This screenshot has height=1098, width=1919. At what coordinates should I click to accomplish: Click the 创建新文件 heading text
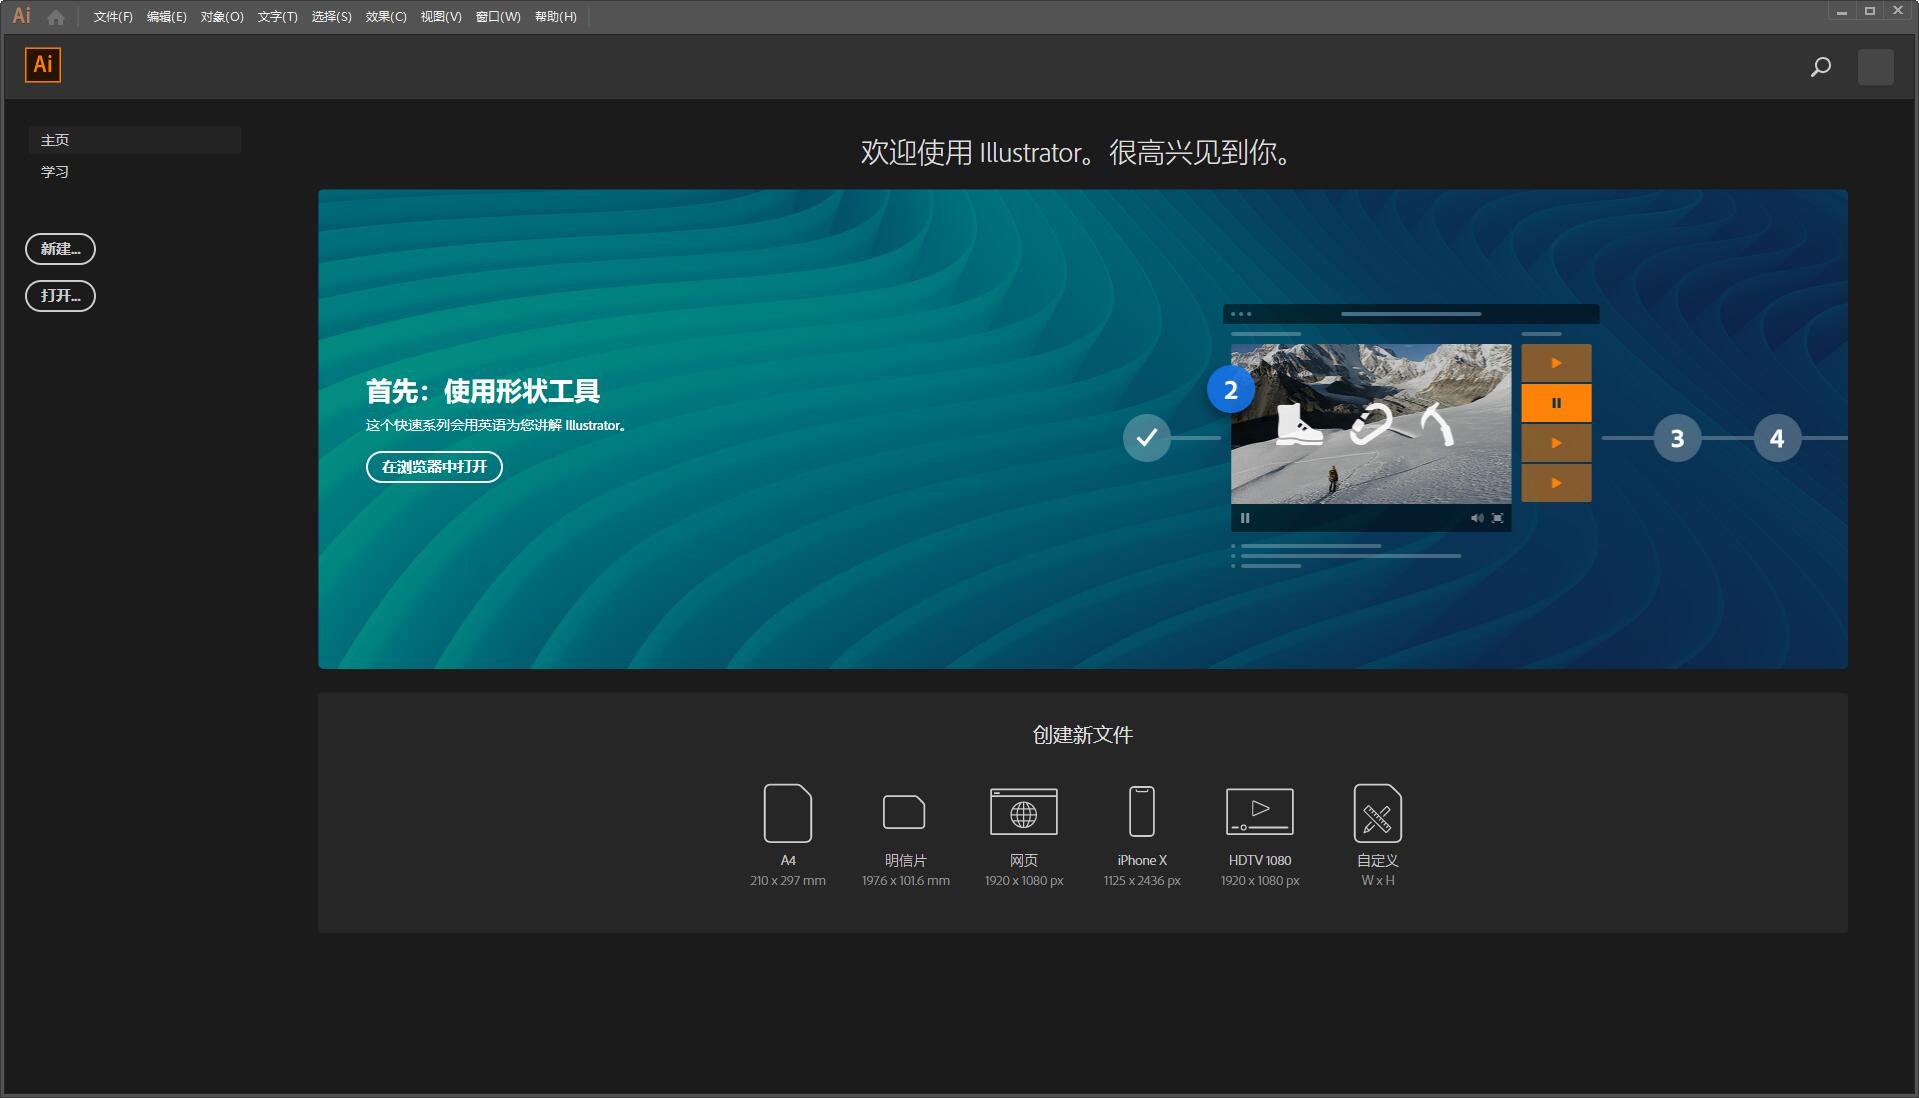pyautogui.click(x=1083, y=735)
